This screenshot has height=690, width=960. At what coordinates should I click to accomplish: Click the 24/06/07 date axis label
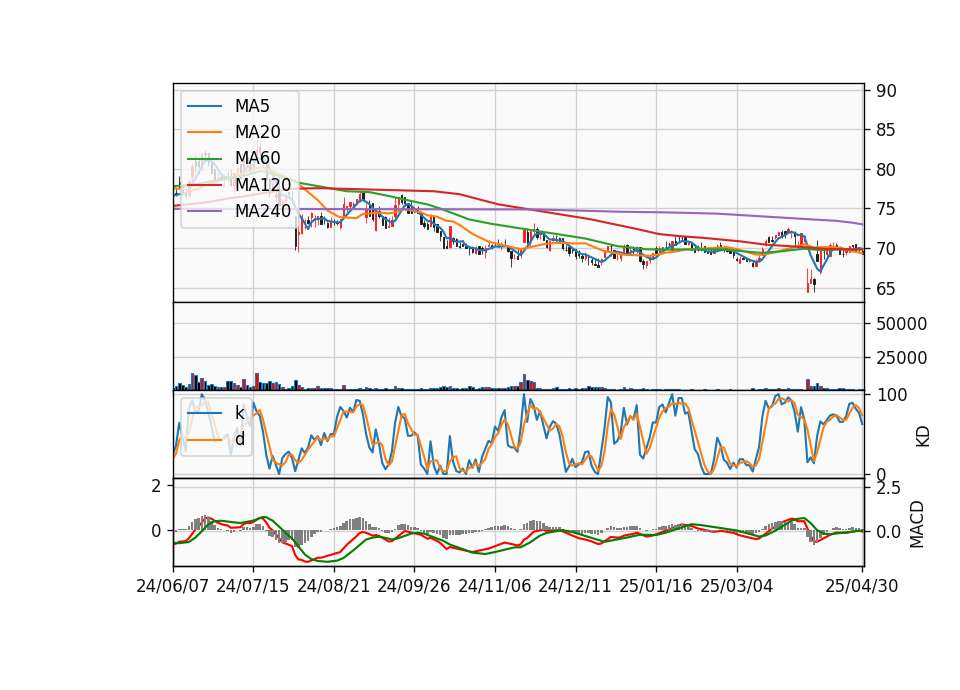pos(173,586)
